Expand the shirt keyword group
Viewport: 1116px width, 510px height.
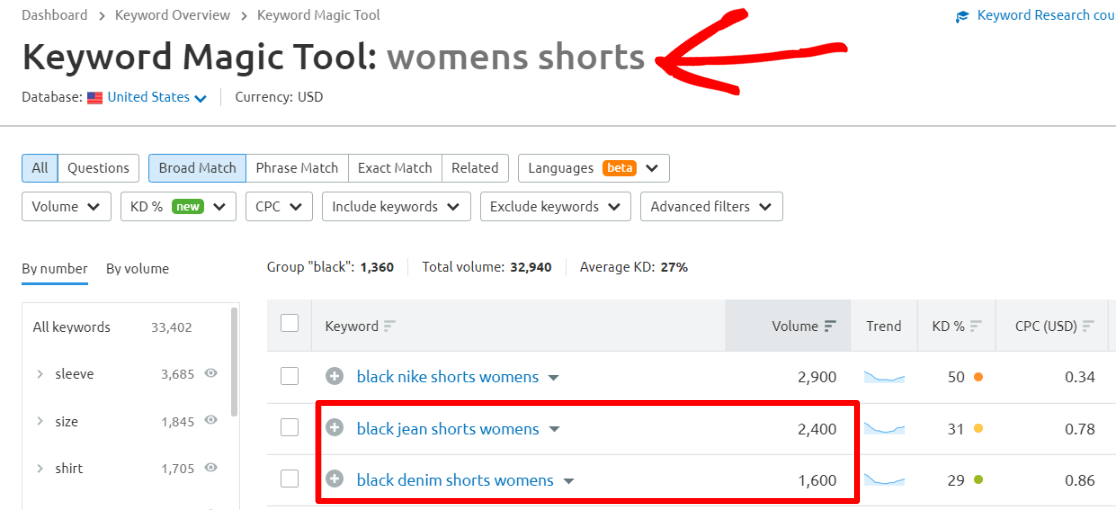[41, 469]
